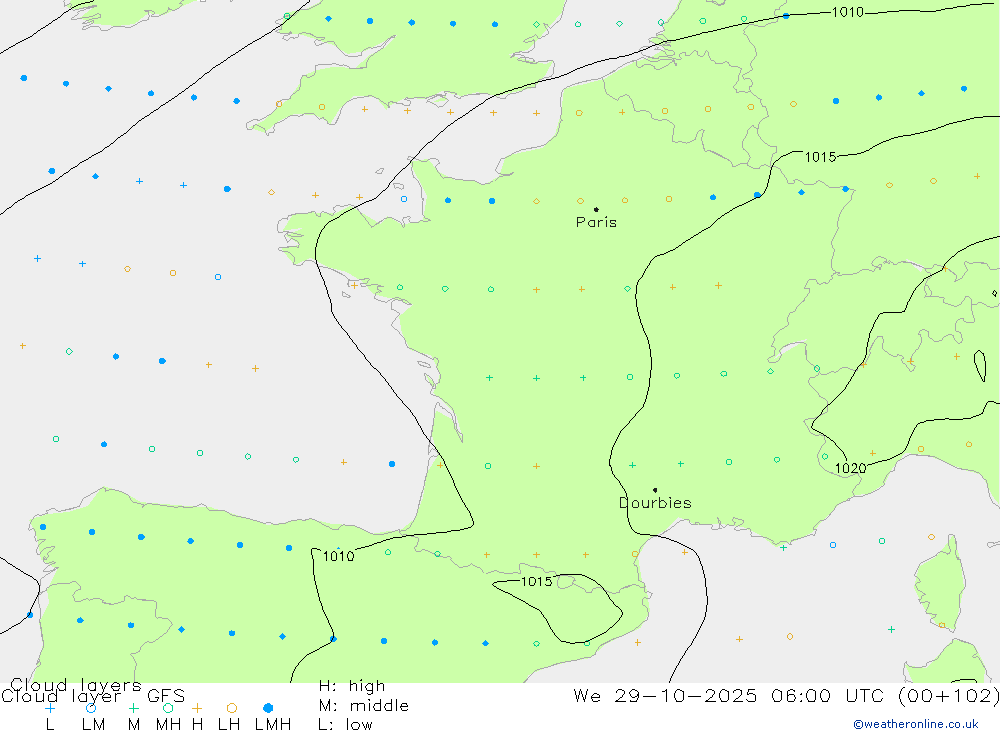Click the 1015 isobar label over Germany
This screenshot has width=1000, height=733.
click(x=820, y=157)
